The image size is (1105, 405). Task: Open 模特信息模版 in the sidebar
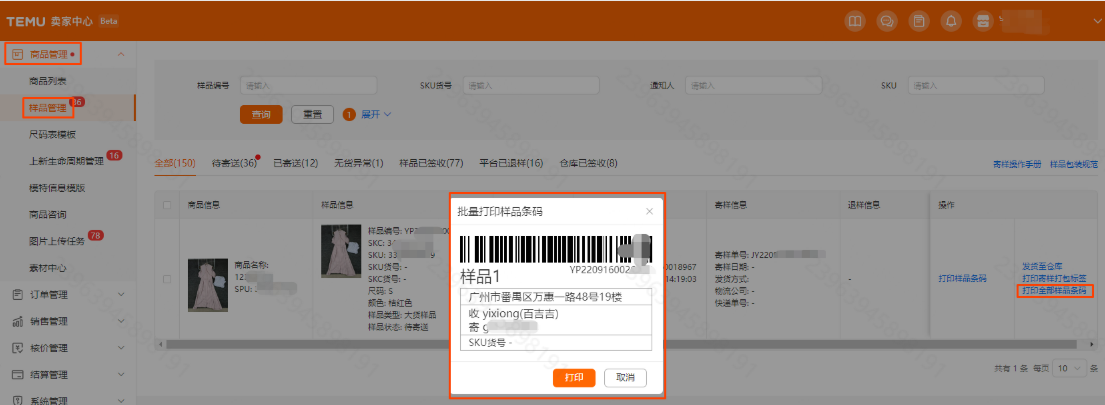pos(57,188)
